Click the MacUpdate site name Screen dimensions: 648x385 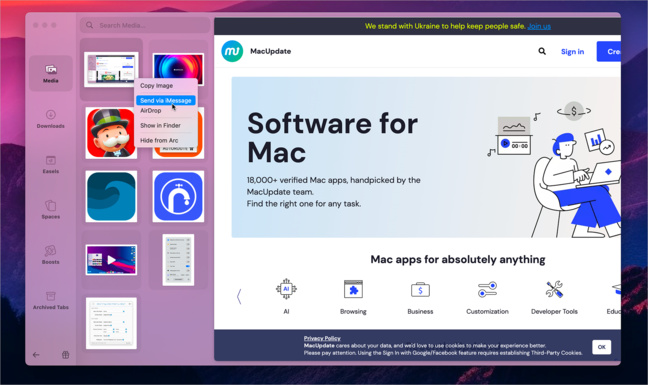coord(271,51)
